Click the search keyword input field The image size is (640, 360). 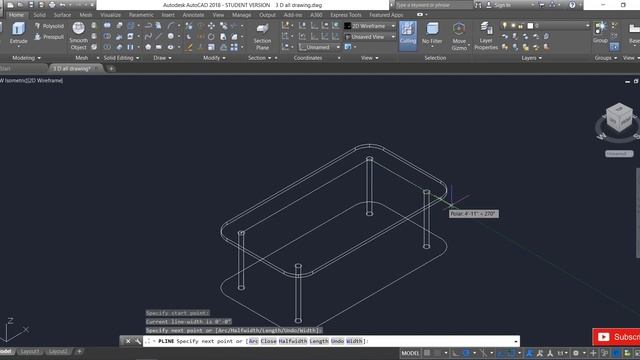tap(433, 5)
